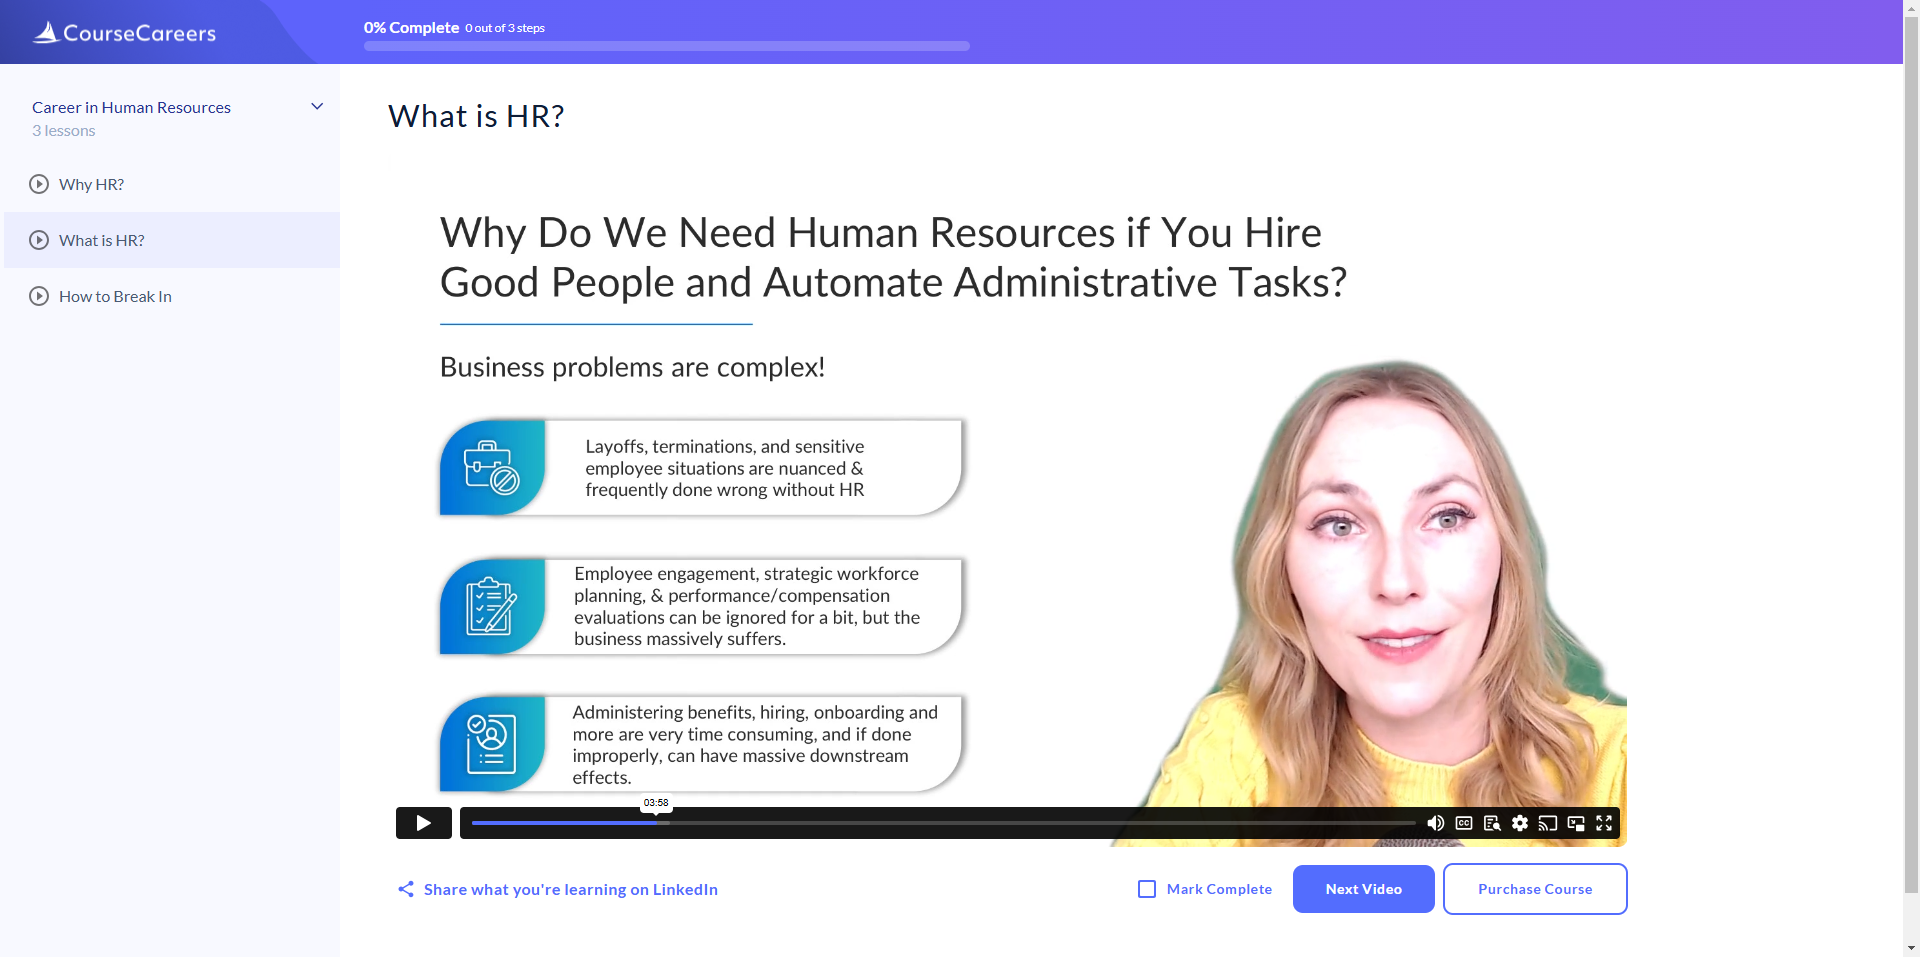
Task: Check the Mark Complete checkbox
Action: pos(1145,889)
